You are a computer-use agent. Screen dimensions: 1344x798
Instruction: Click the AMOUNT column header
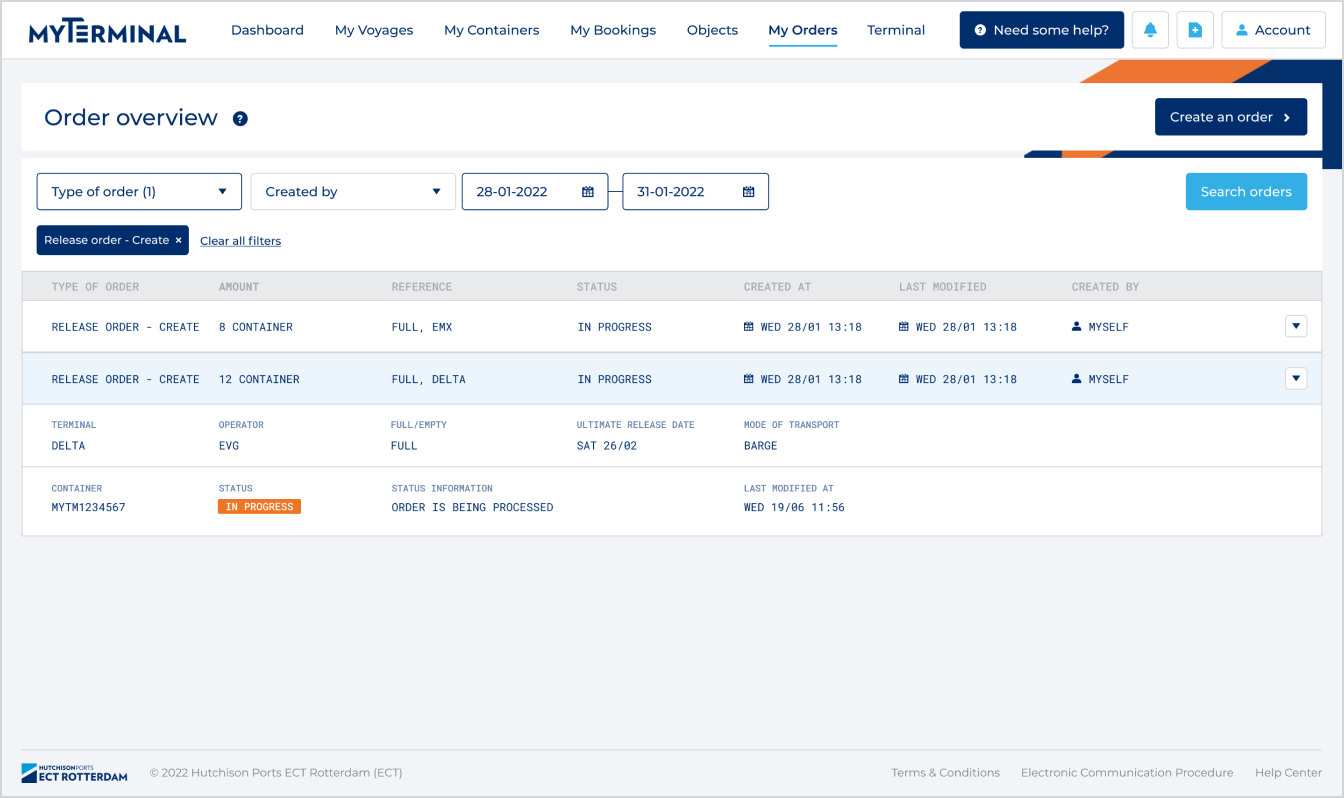pyautogui.click(x=239, y=287)
